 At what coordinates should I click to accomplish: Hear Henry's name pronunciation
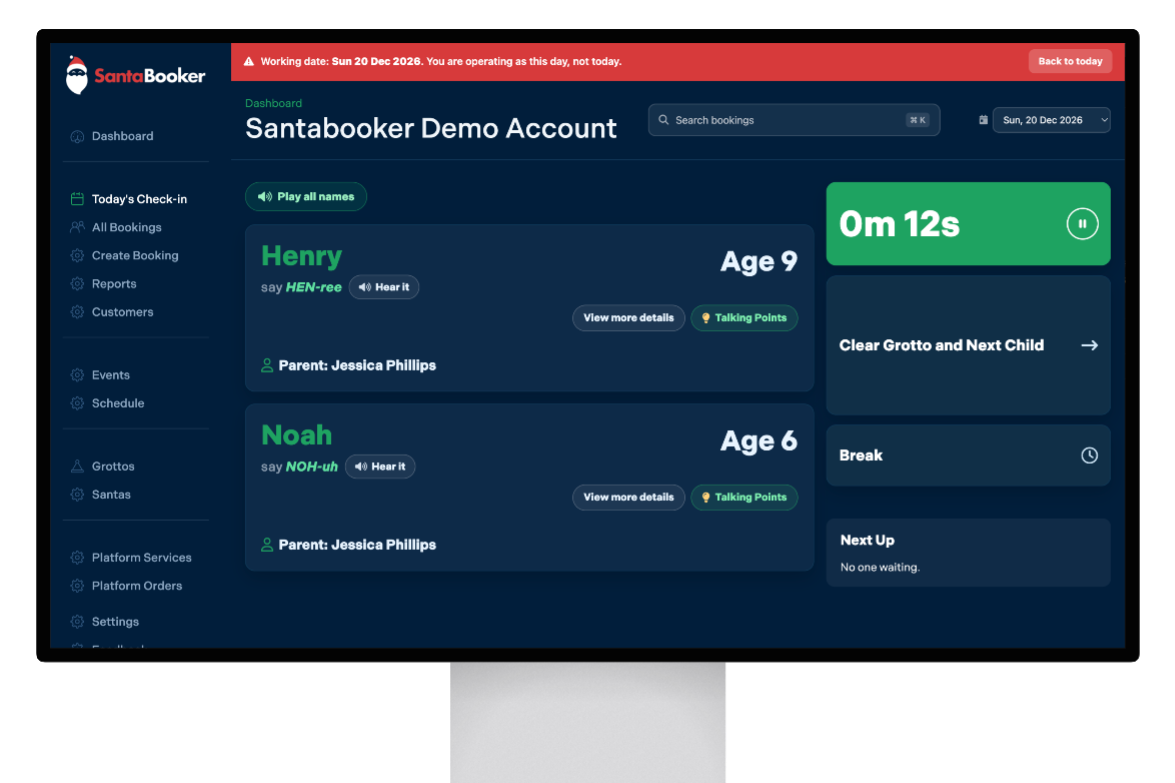[x=384, y=287]
